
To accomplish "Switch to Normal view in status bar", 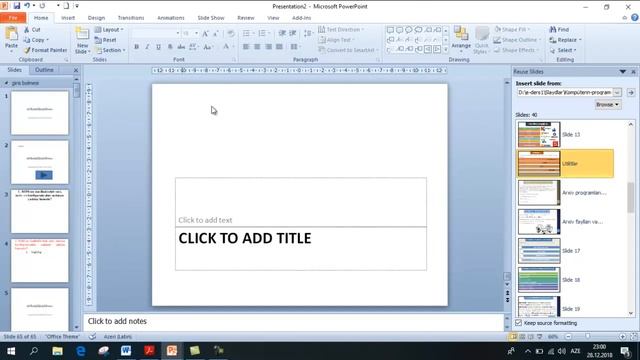I will point(513,336).
